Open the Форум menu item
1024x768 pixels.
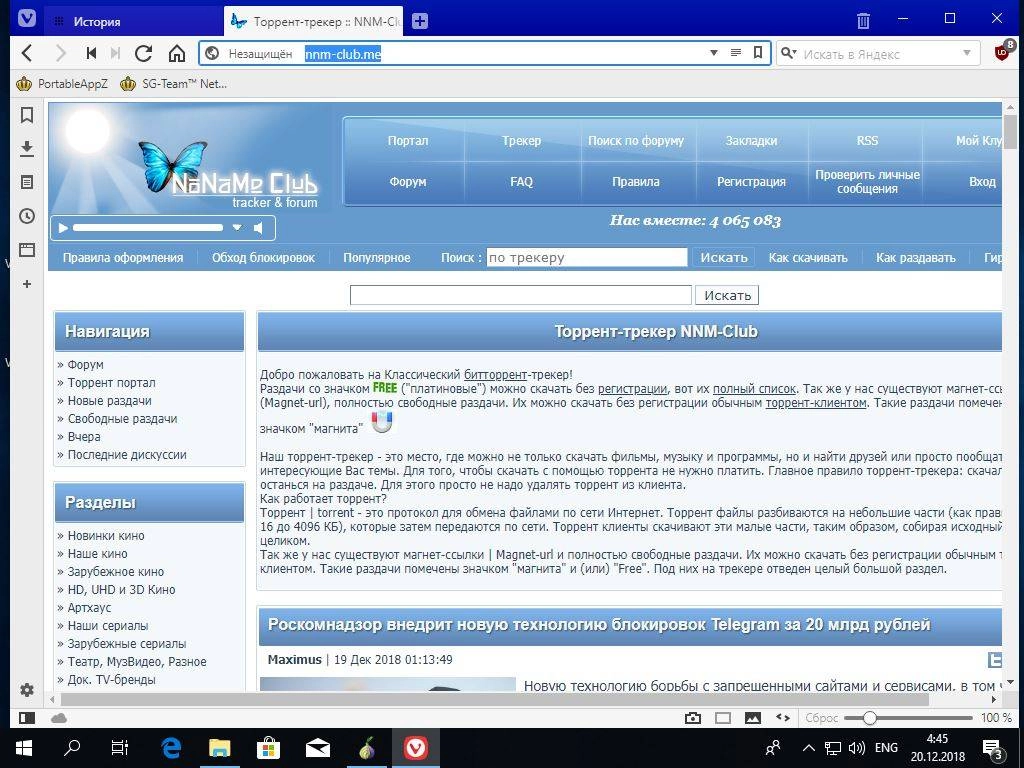(x=408, y=182)
